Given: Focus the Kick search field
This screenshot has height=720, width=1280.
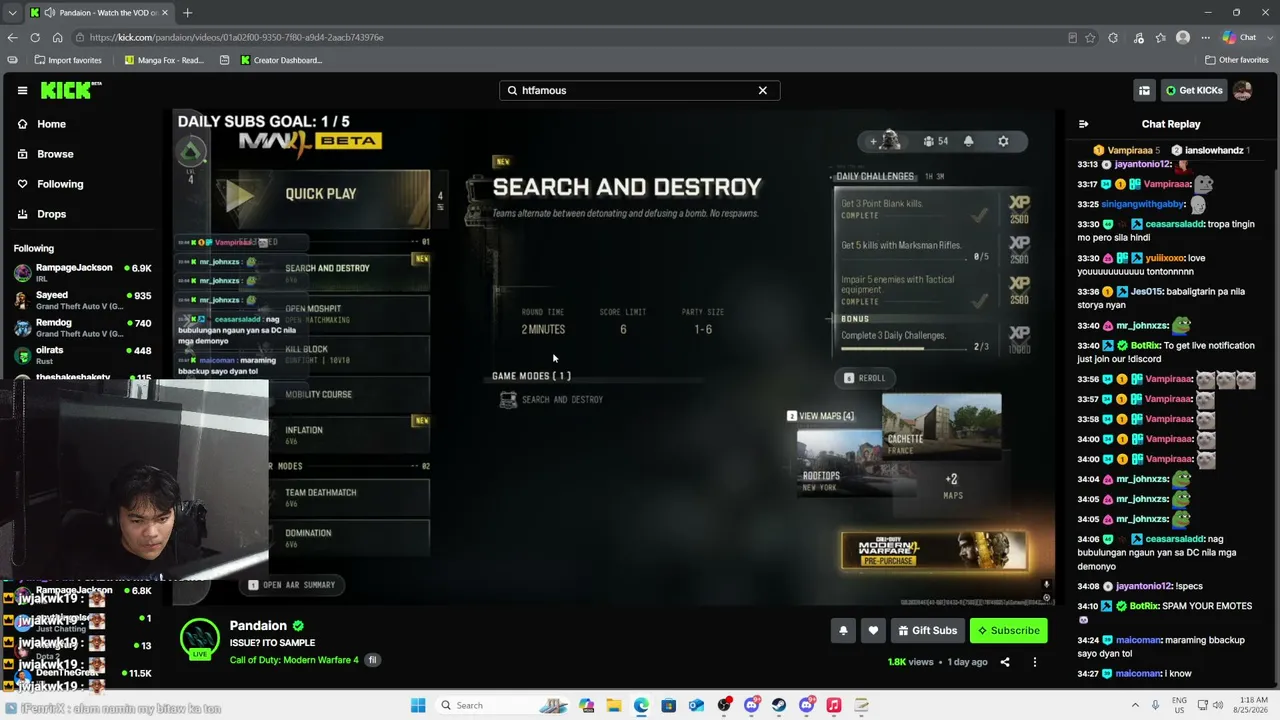Looking at the screenshot, I should coord(639,90).
